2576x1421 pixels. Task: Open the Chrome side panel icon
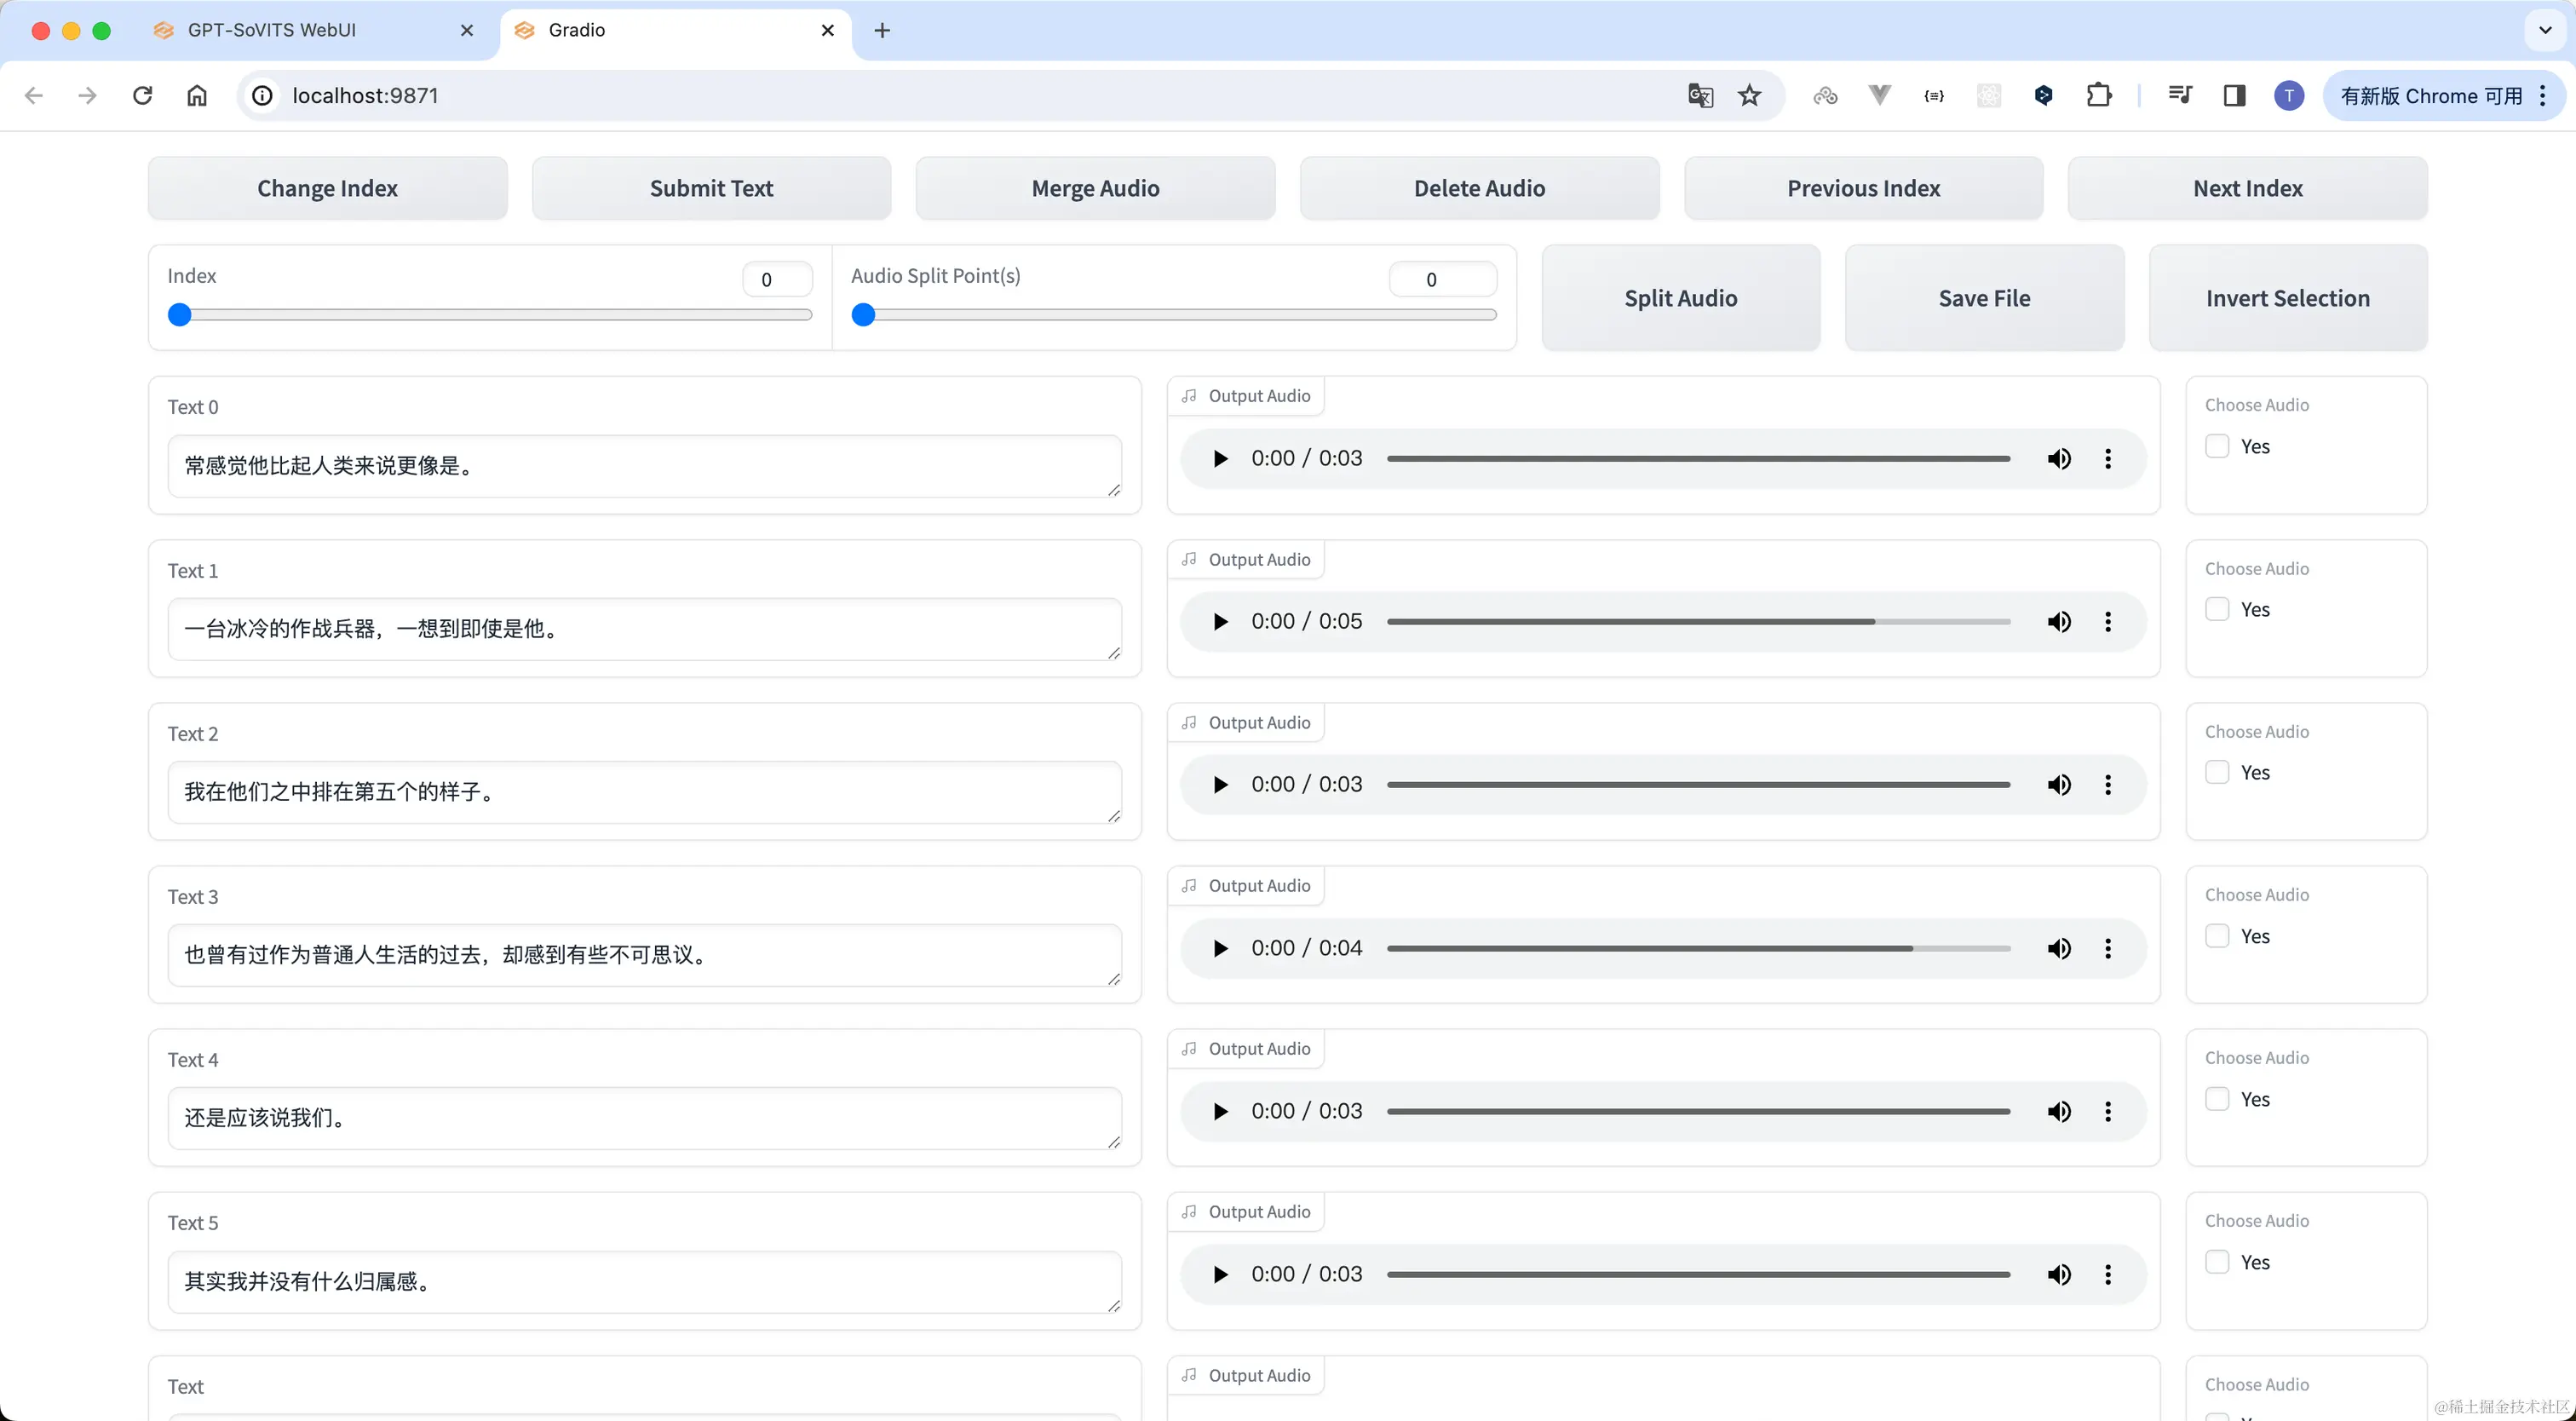coord(2234,96)
